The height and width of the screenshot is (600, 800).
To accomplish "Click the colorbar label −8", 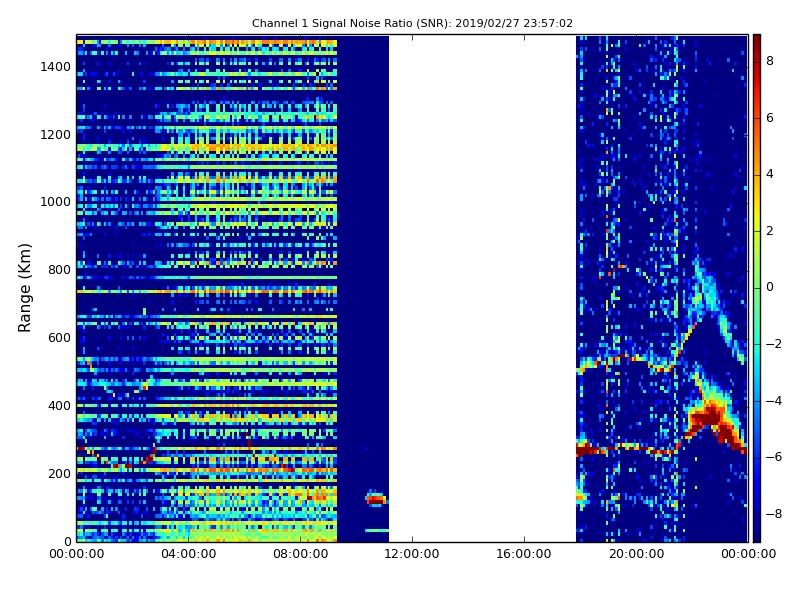I will pos(774,514).
